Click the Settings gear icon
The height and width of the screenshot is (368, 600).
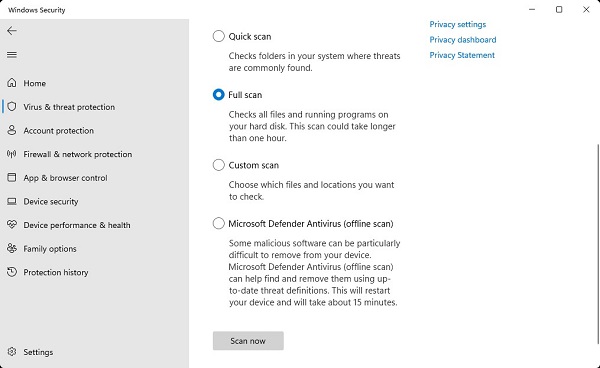click(x=12, y=352)
